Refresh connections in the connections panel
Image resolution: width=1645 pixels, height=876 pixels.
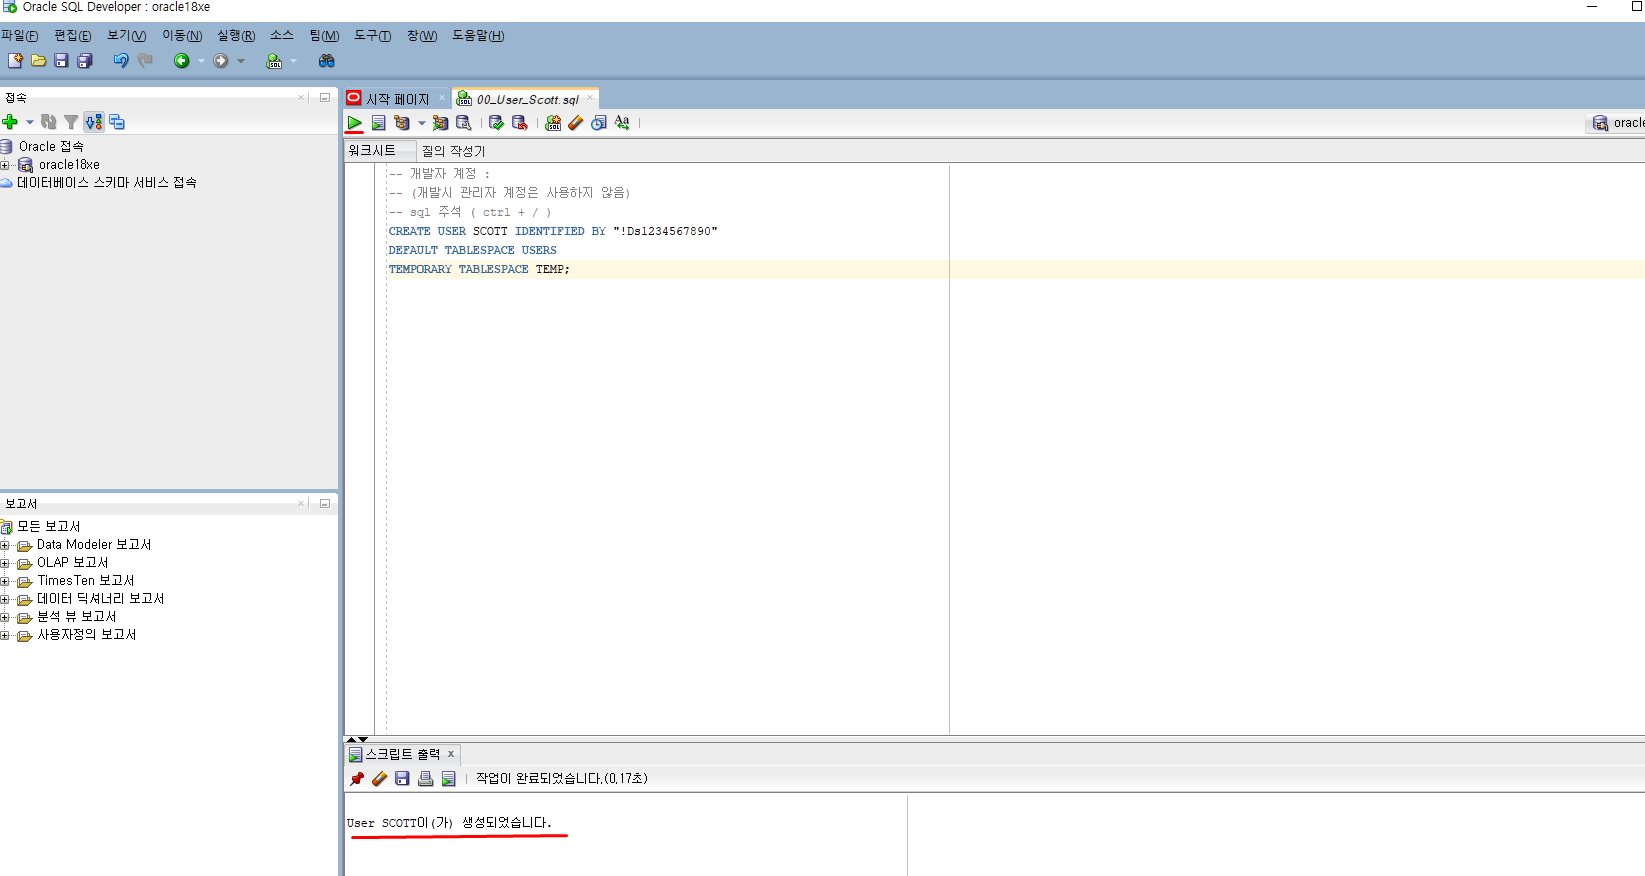tap(48, 122)
